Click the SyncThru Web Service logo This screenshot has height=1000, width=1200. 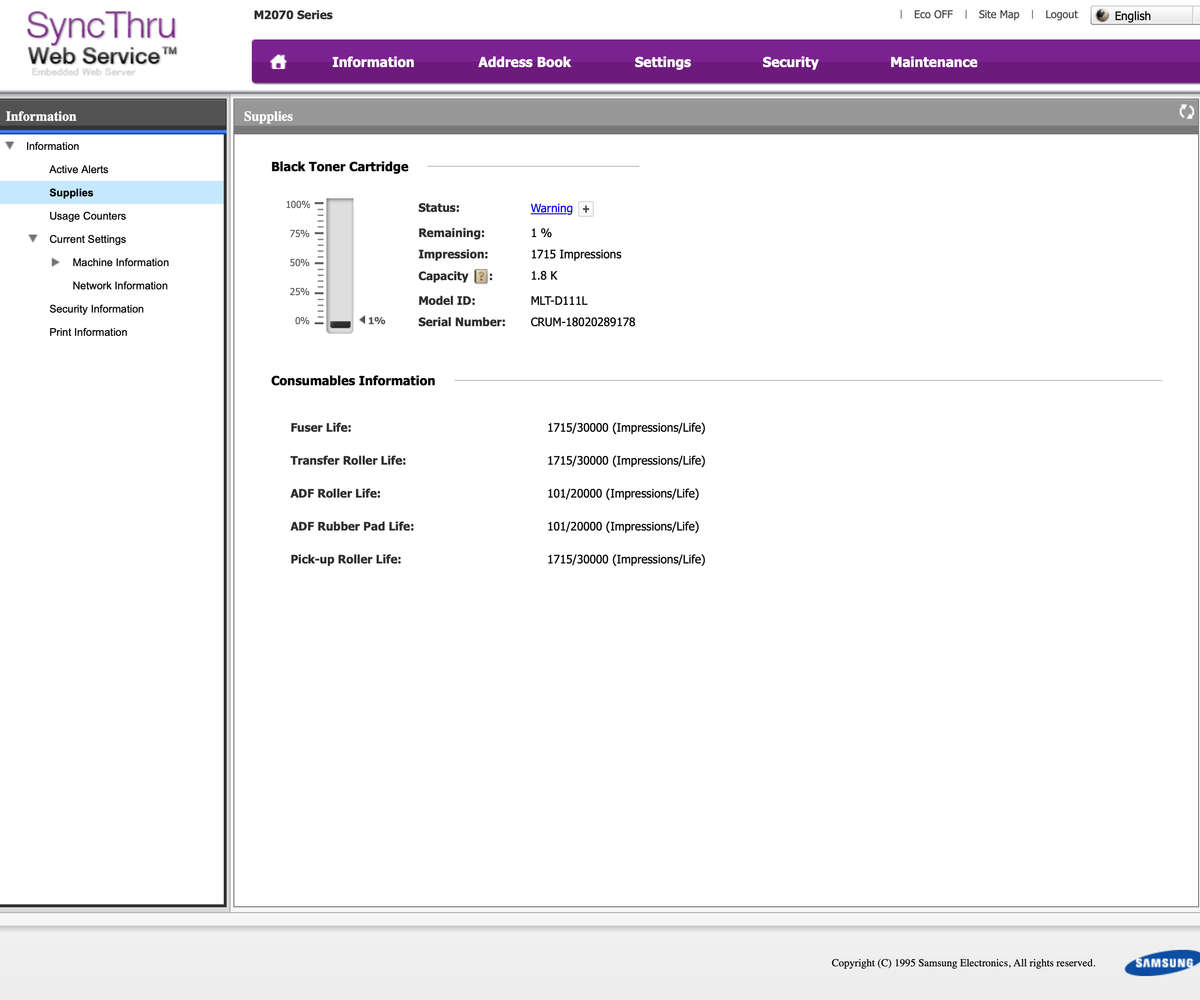point(101,43)
